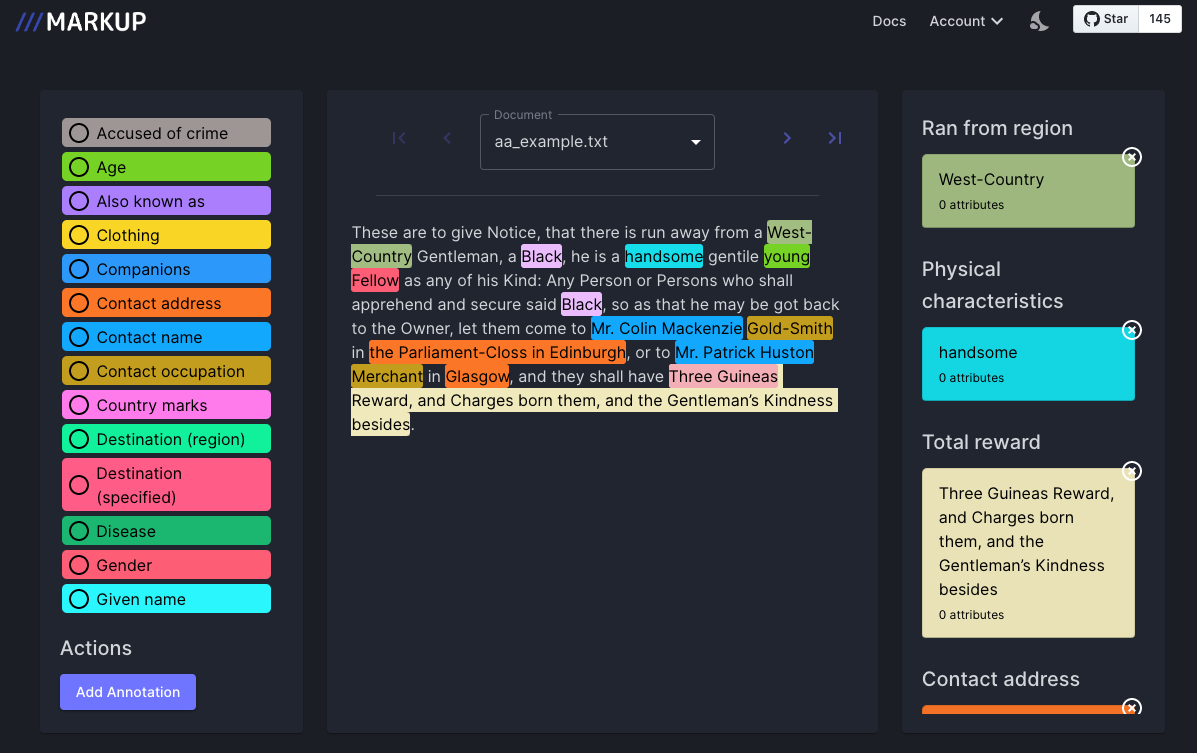The image size is (1197, 753).
Task: Jump to the last document arrow
Action: pos(835,138)
